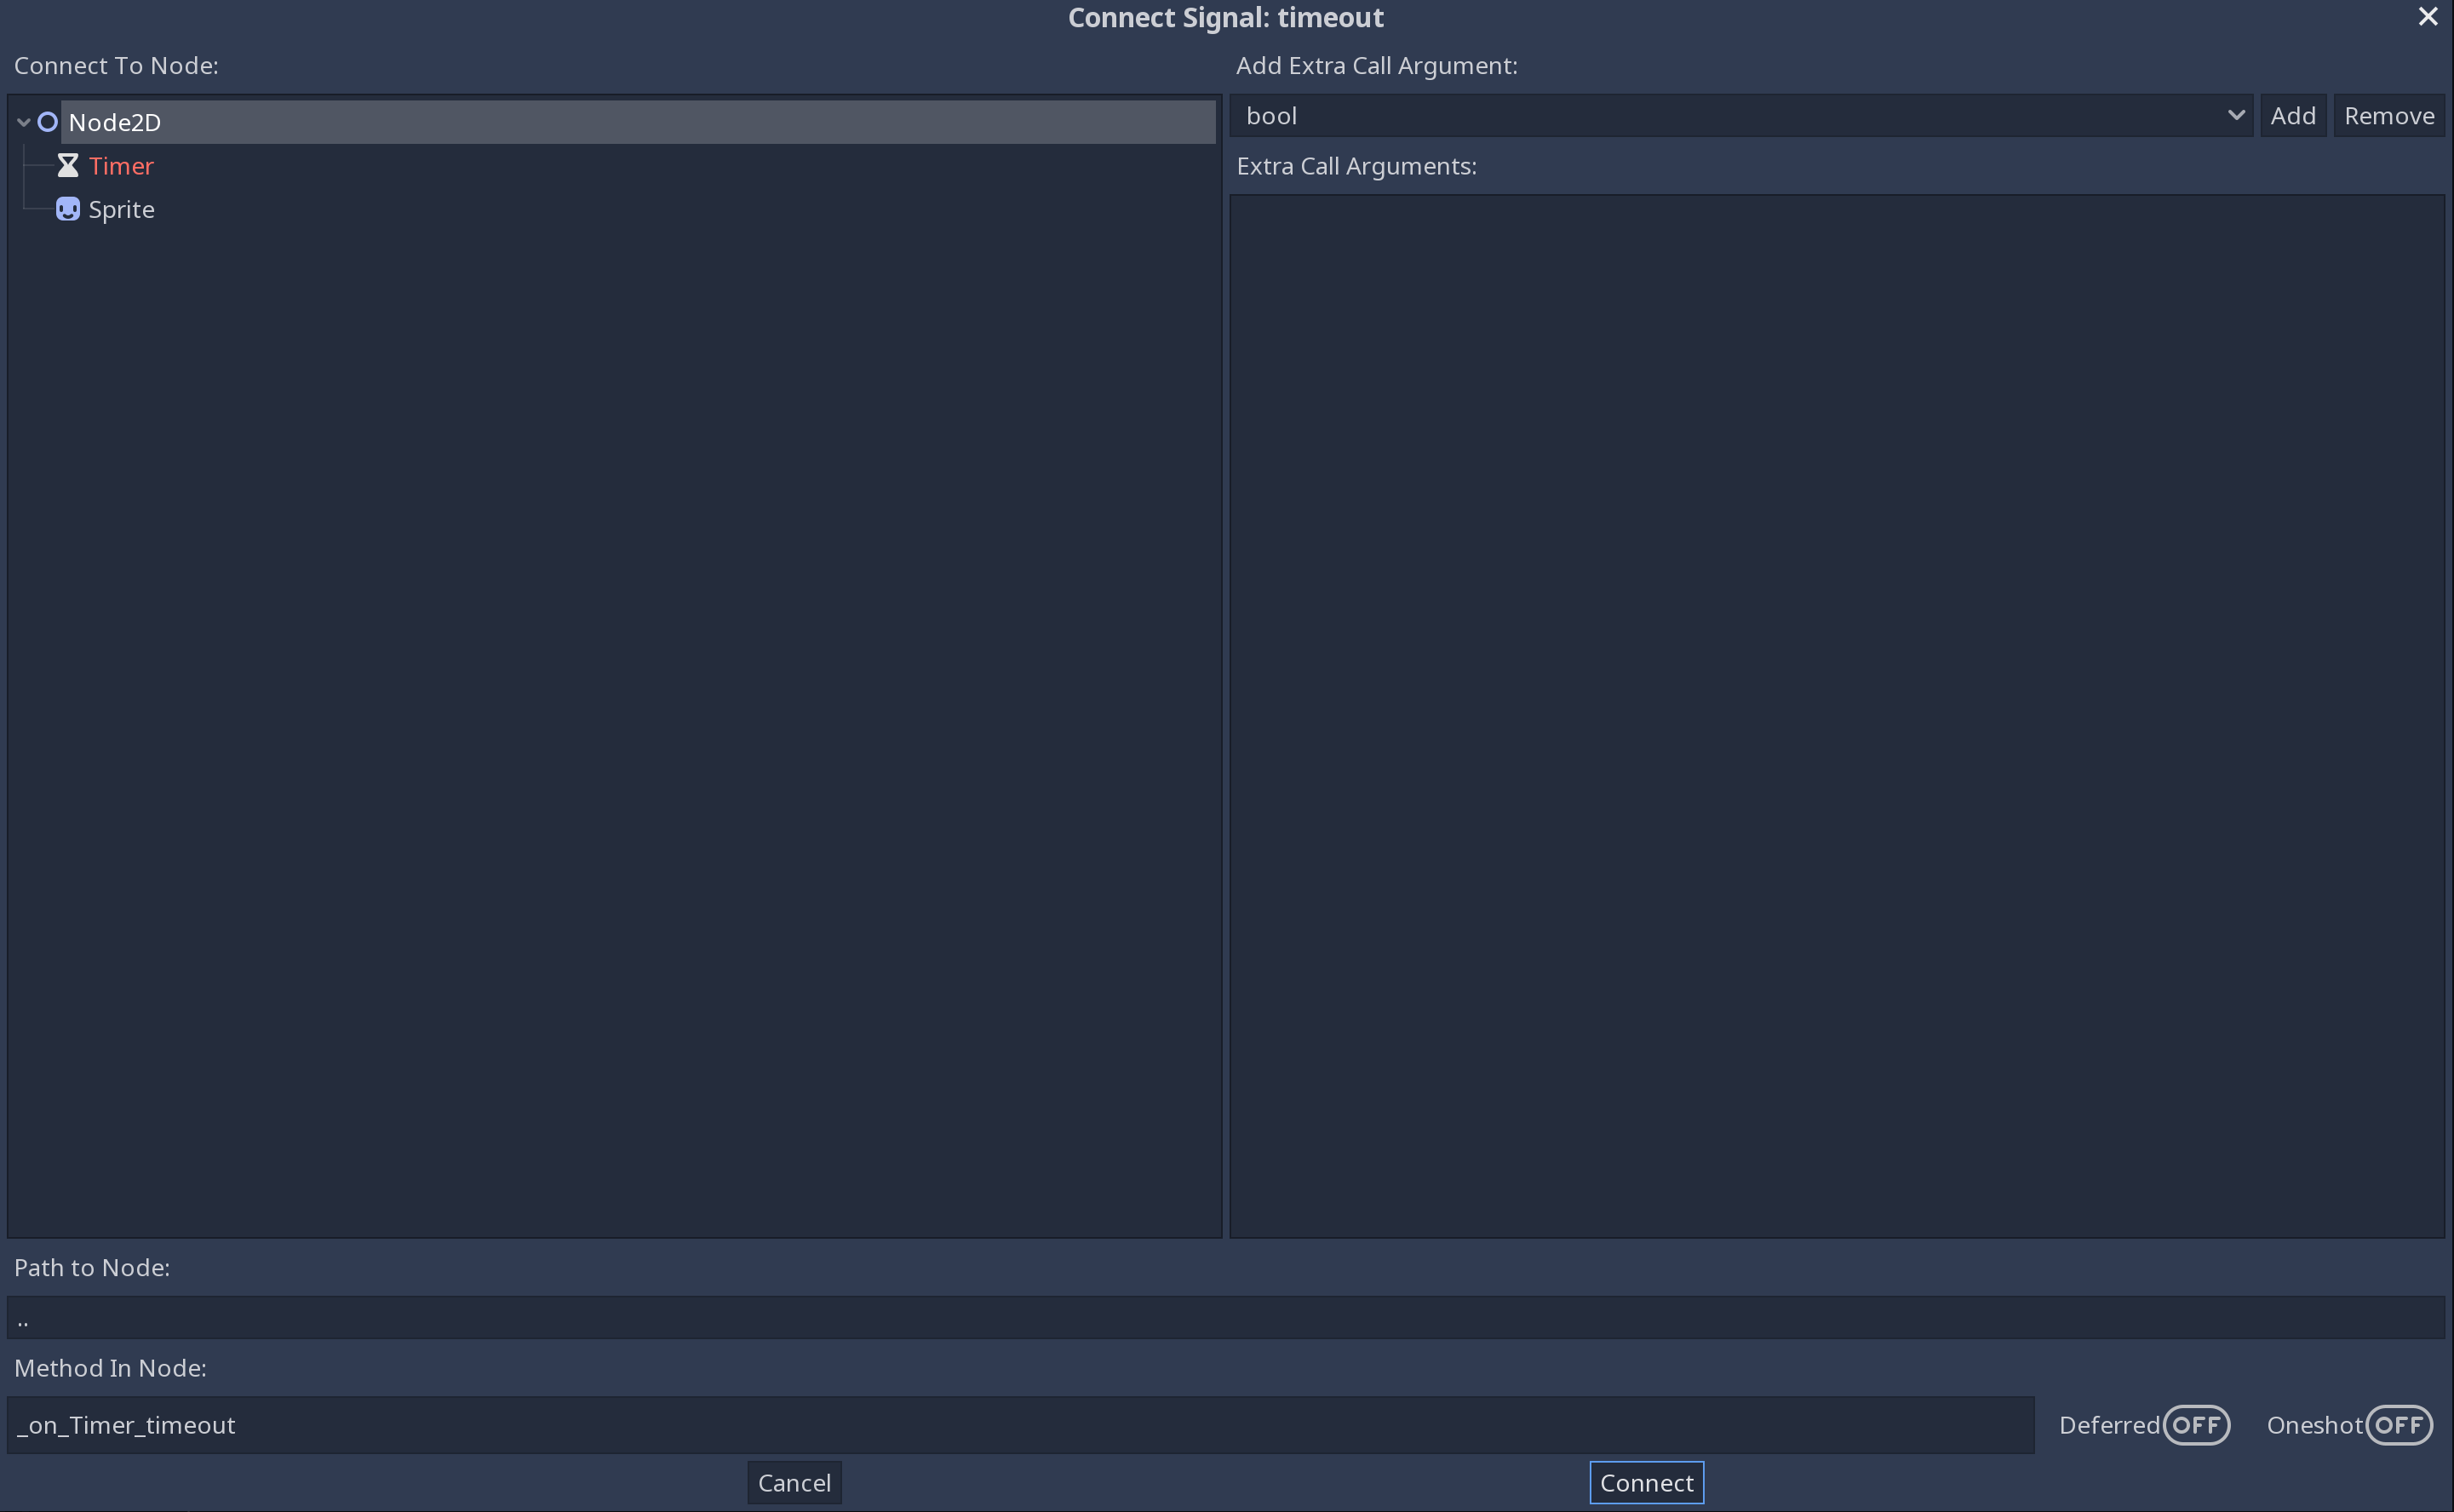Select the Node2D tree item

click(114, 122)
